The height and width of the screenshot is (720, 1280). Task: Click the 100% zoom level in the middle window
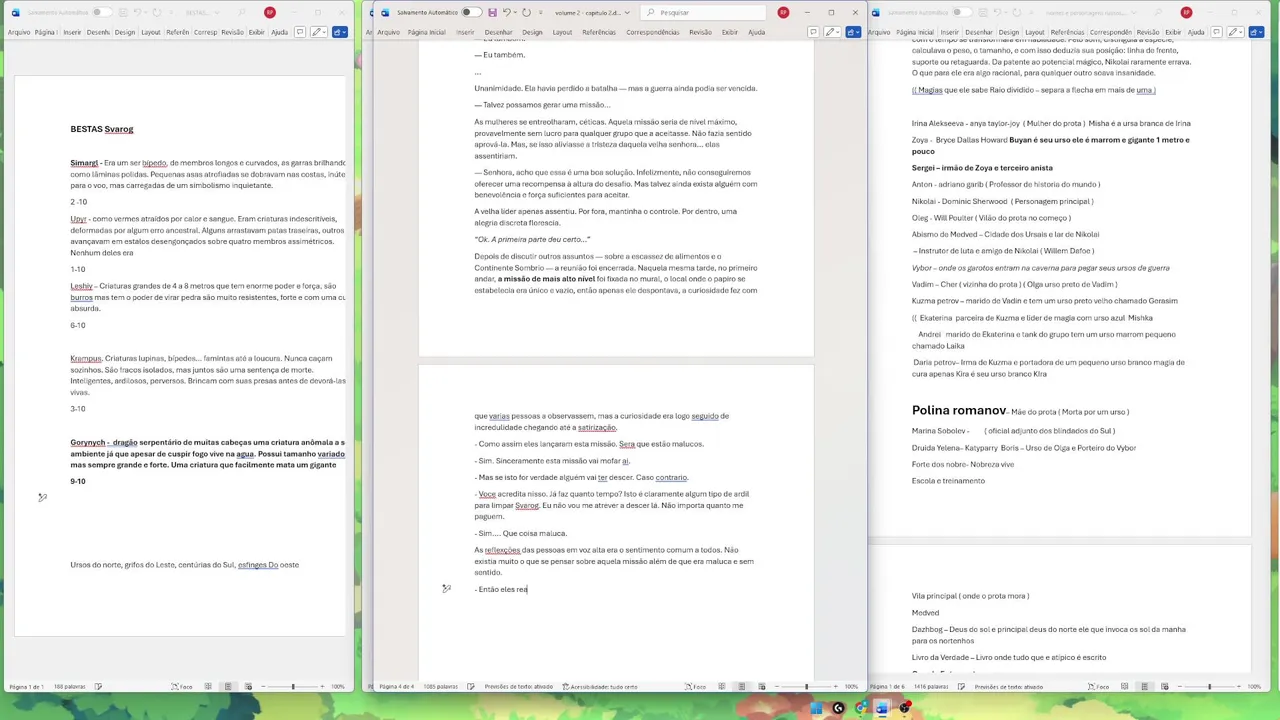[851, 687]
